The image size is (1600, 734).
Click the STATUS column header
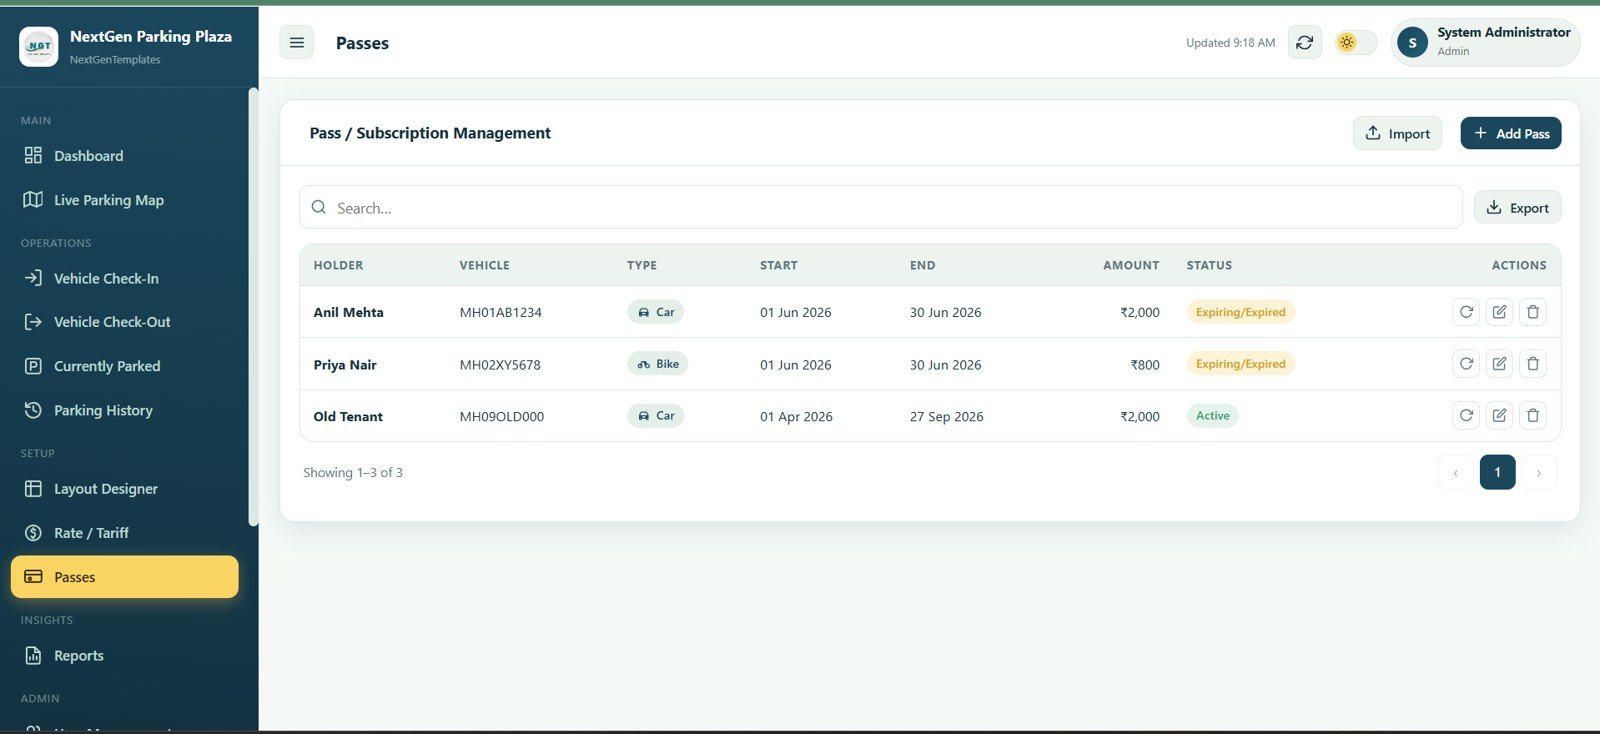(x=1209, y=265)
